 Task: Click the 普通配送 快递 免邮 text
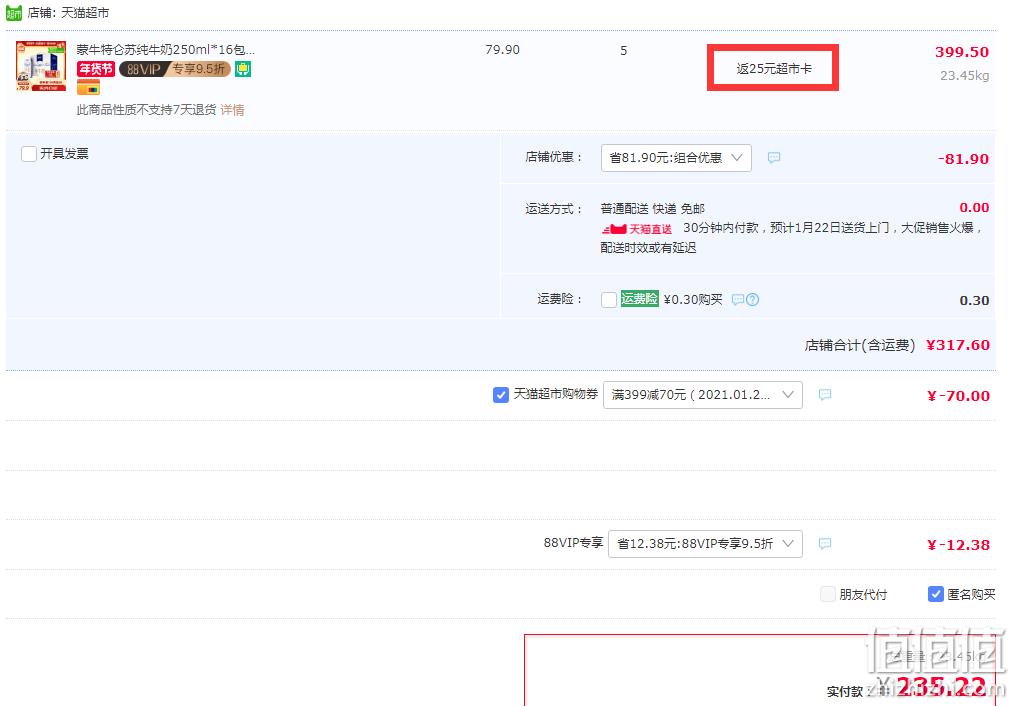[652, 208]
